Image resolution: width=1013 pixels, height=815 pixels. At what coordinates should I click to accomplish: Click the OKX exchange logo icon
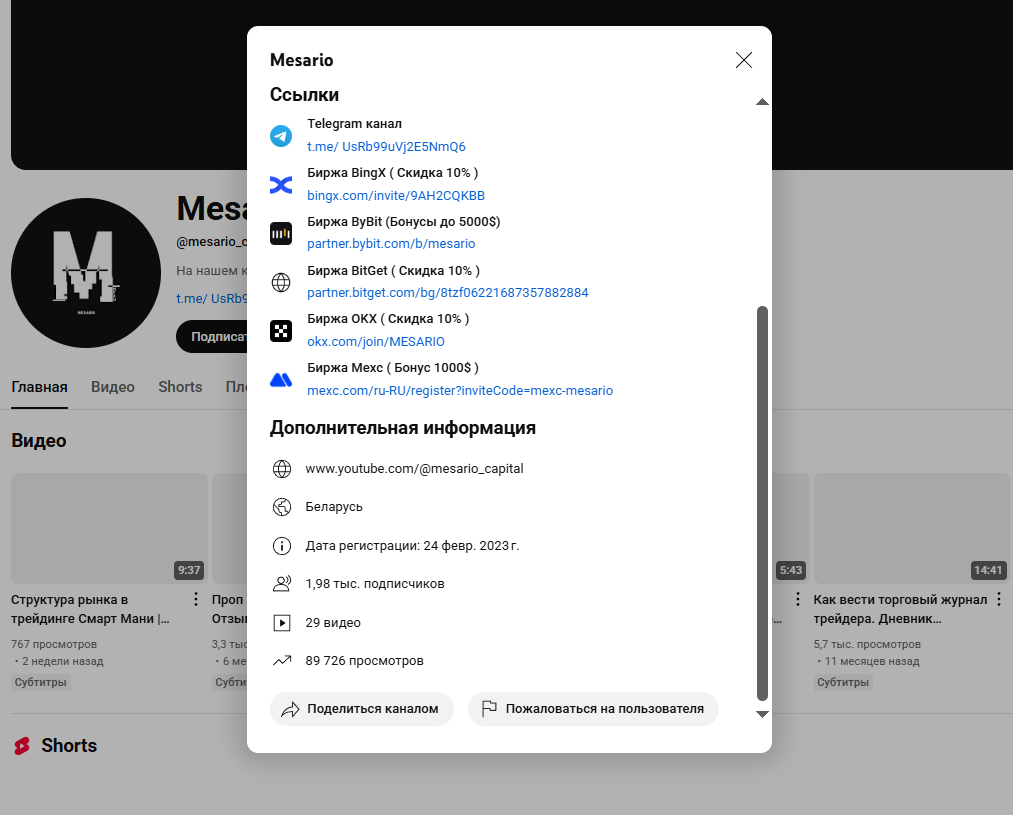click(281, 331)
